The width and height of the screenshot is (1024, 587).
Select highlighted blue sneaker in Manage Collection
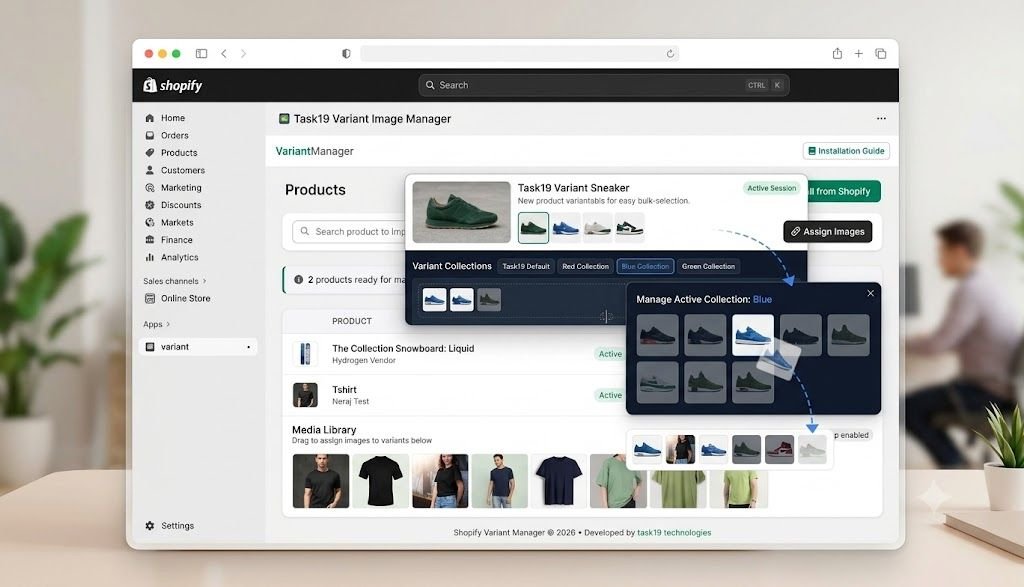[x=753, y=335]
